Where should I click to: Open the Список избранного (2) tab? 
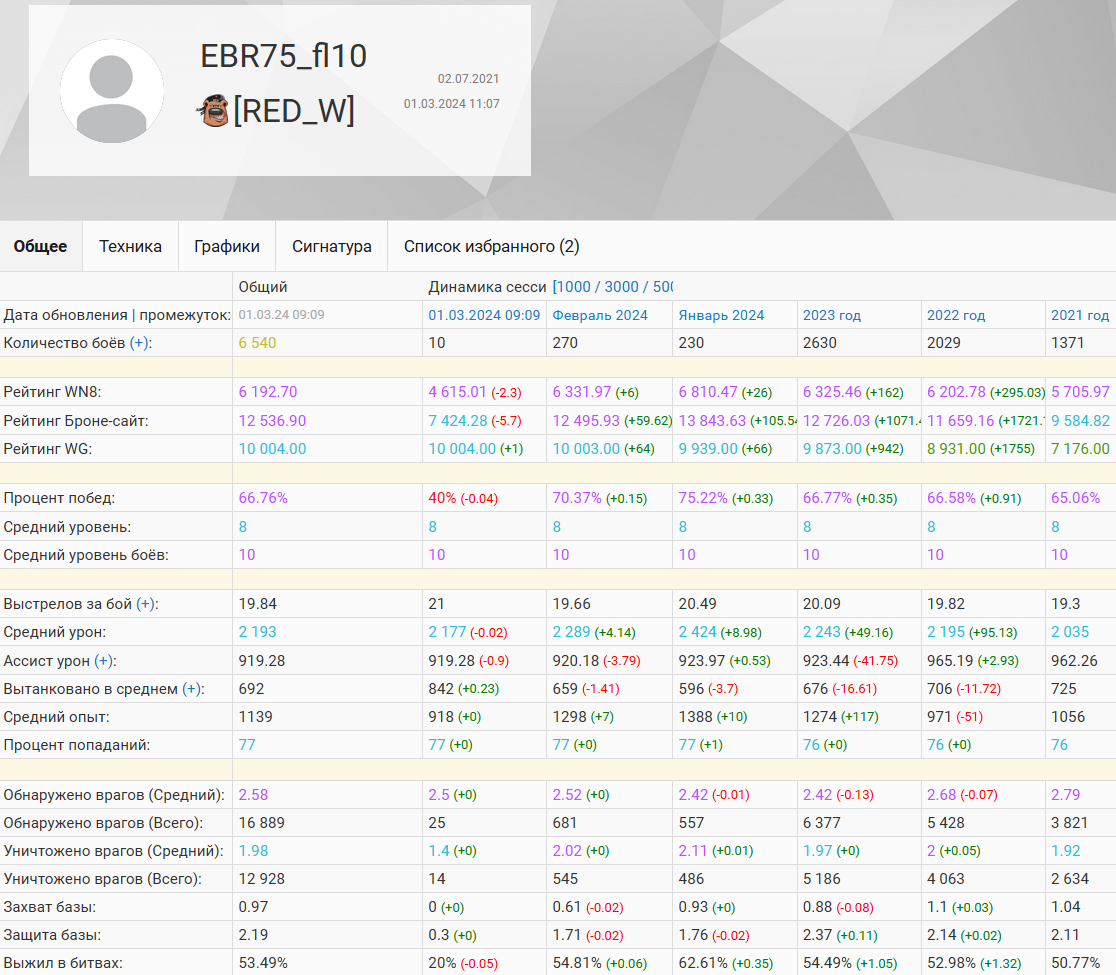[491, 246]
